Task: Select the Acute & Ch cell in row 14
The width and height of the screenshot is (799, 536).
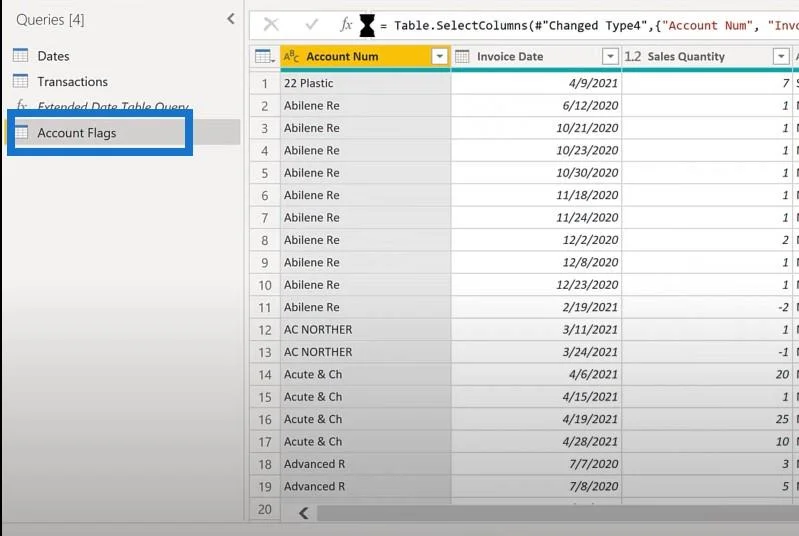Action: [x=365, y=375]
